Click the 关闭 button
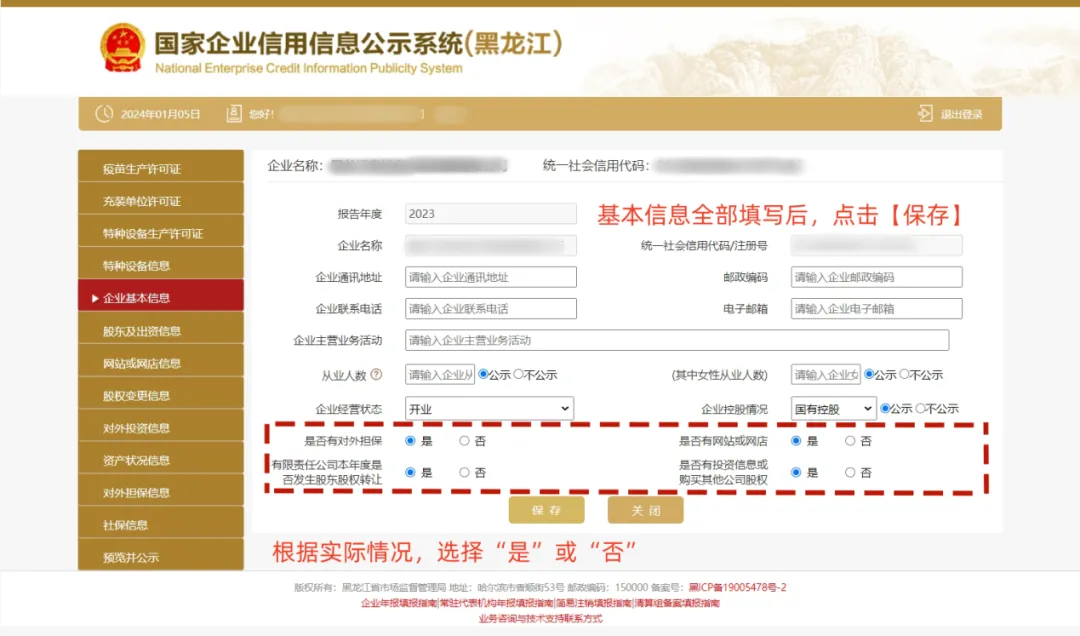Image resolution: width=1080 pixels, height=636 pixels. [645, 510]
